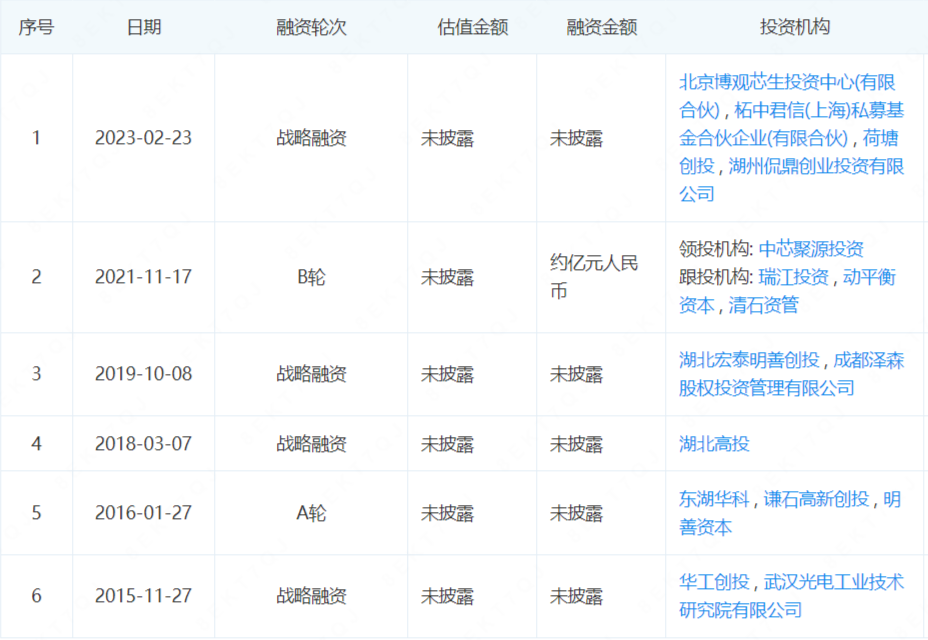Screen dimensions: 928x640
Task: Open 瑞江投资 investor link
Action: [x=794, y=276]
